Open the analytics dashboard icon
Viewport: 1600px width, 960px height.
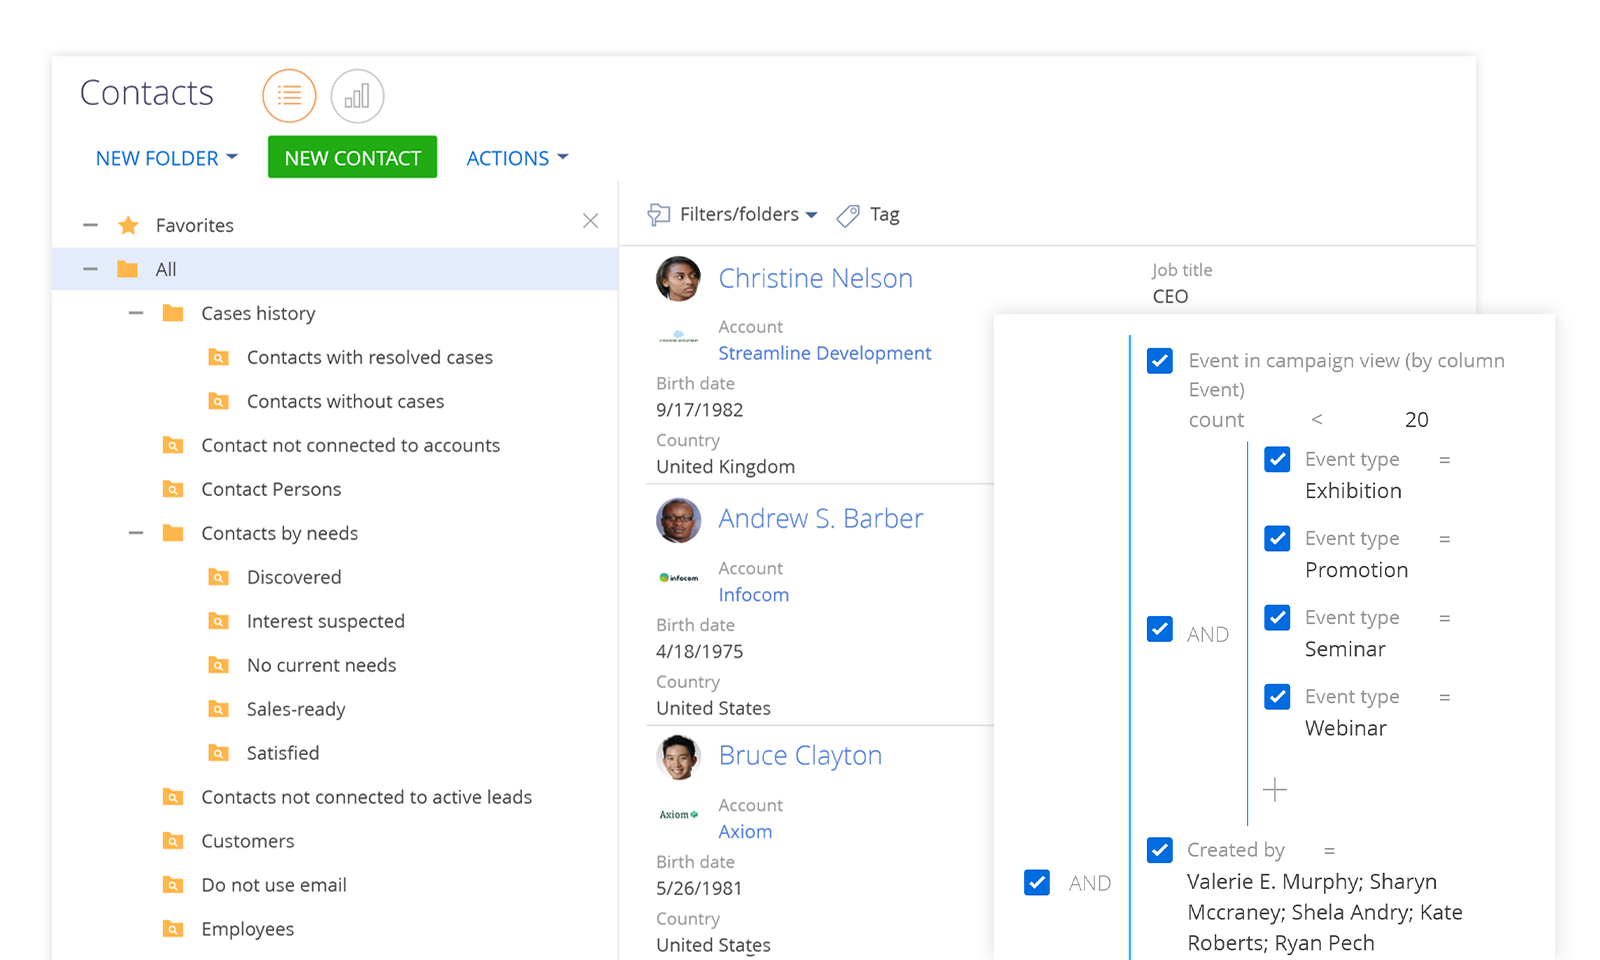tap(357, 96)
